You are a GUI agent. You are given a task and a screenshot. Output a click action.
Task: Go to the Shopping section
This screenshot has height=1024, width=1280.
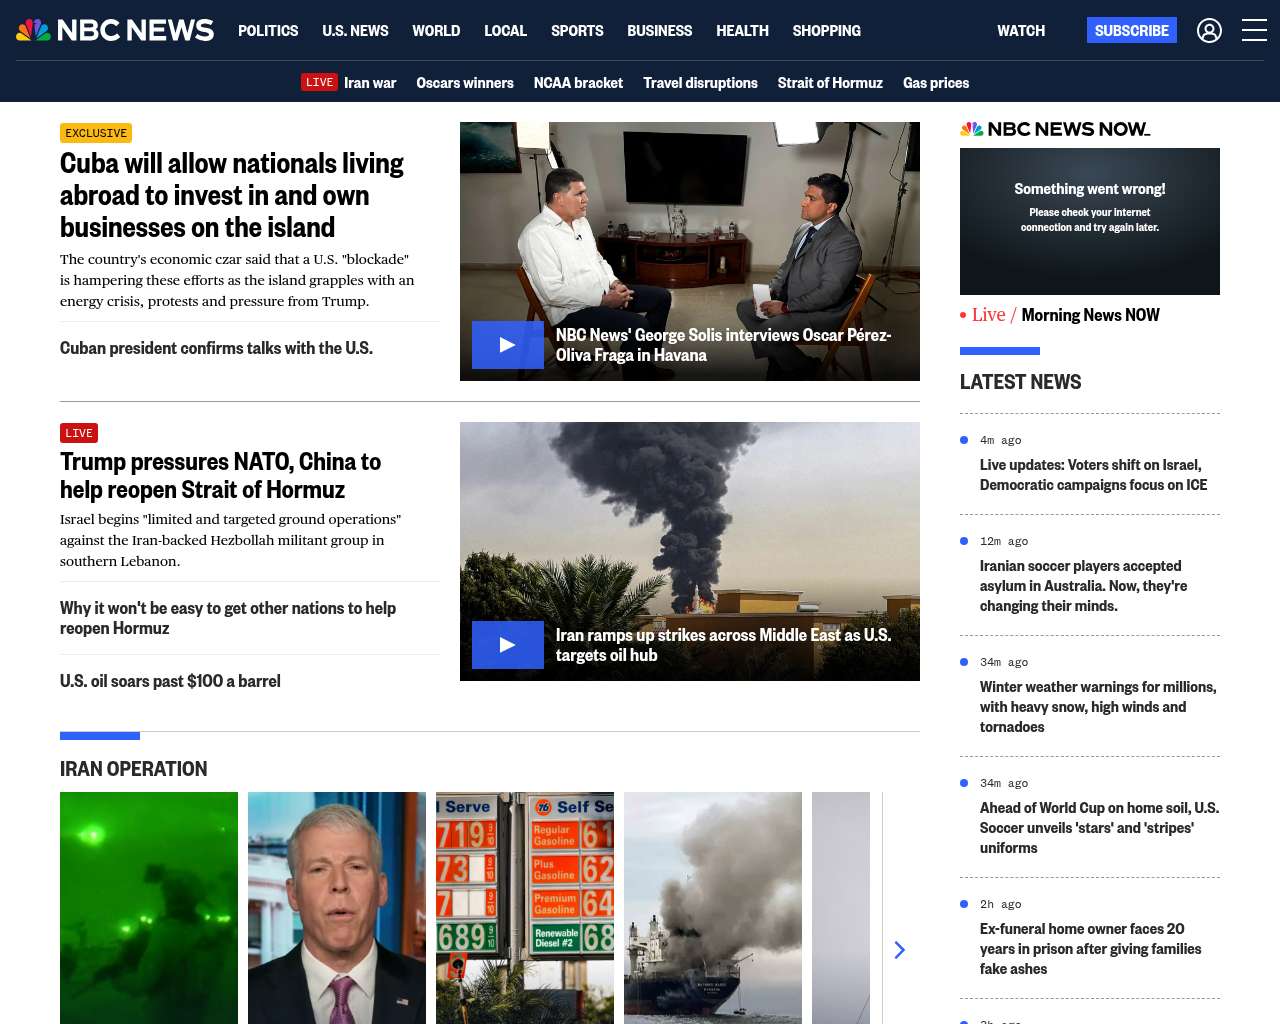pos(826,31)
